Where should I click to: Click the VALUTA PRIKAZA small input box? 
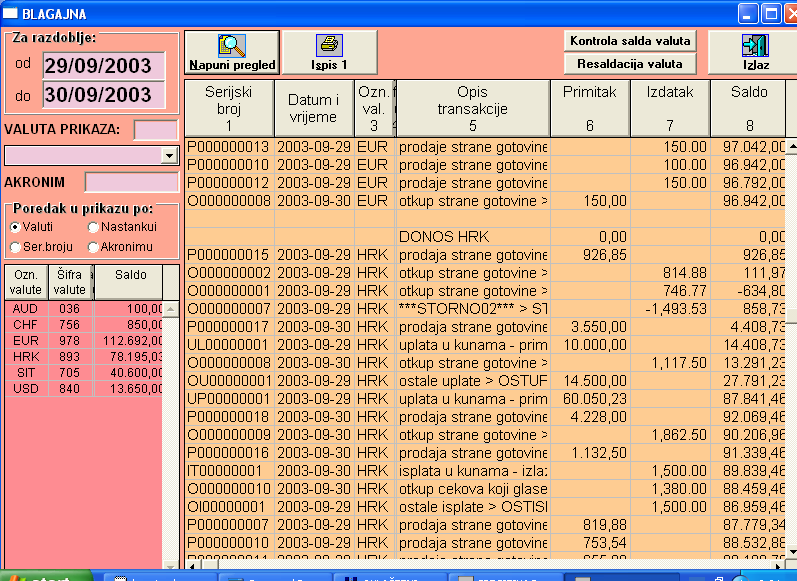pyautogui.click(x=154, y=129)
